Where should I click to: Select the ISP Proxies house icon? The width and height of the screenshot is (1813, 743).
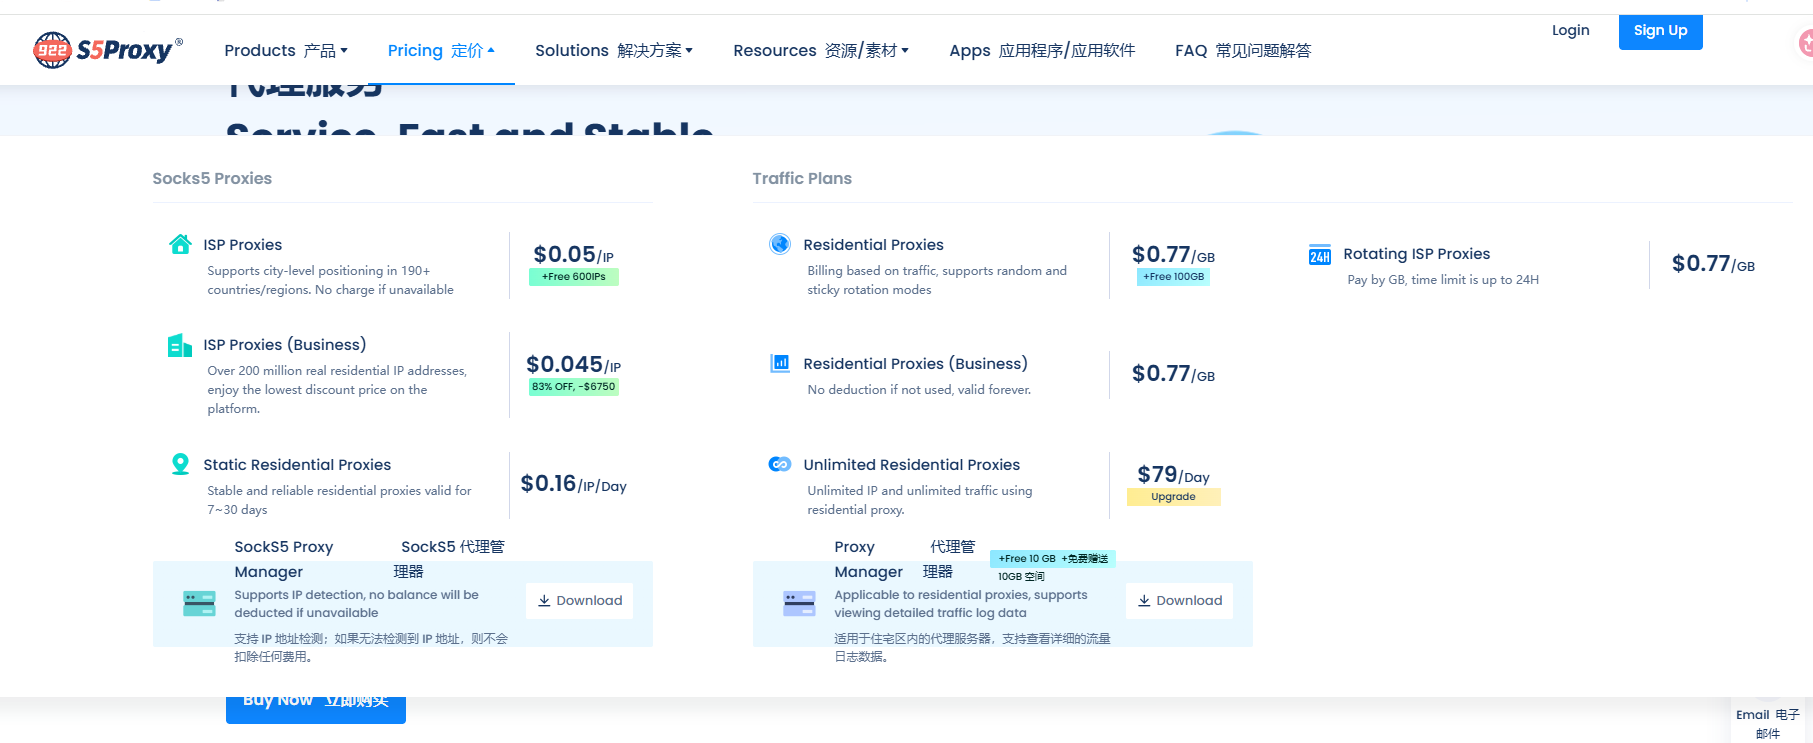[180, 244]
